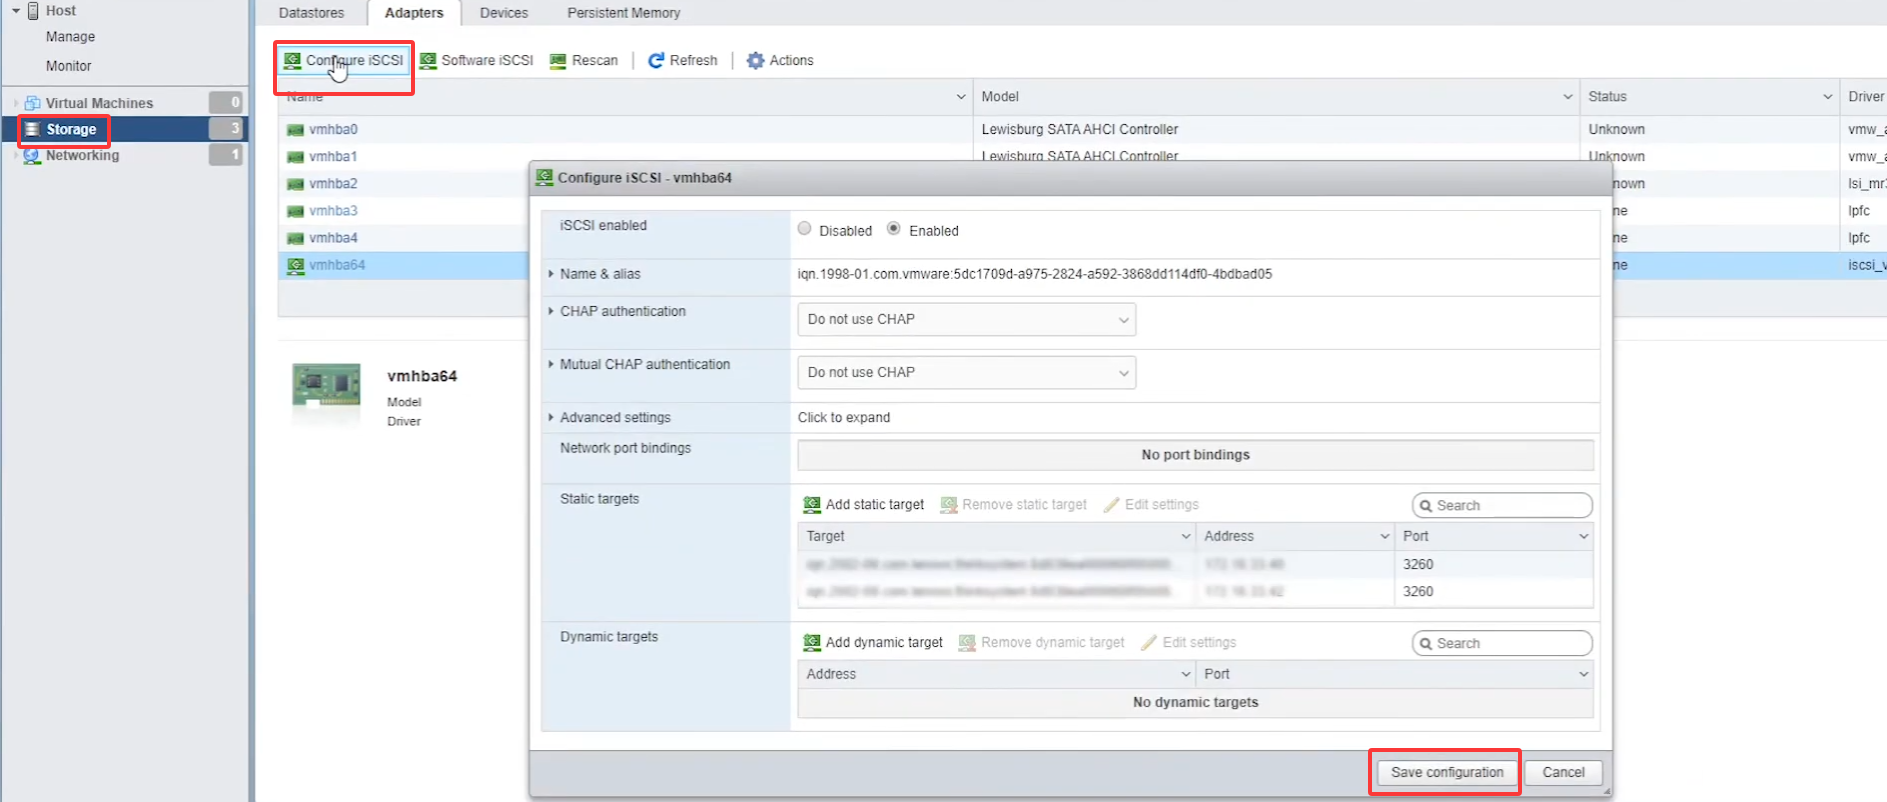Click the Software iSCSI icon
Image resolution: width=1887 pixels, height=802 pixels.
click(x=428, y=60)
